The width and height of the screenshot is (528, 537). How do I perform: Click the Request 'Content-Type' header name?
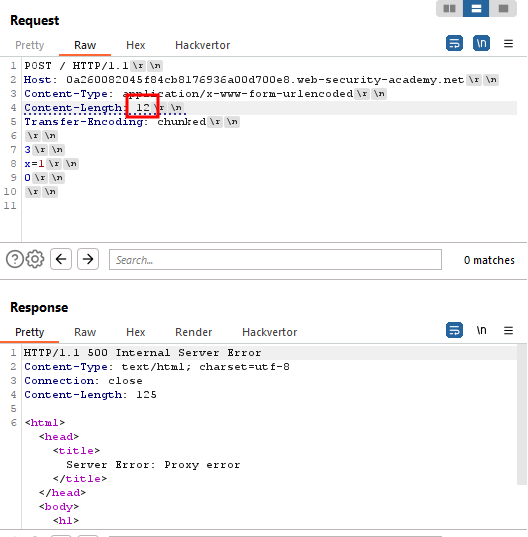(66, 93)
